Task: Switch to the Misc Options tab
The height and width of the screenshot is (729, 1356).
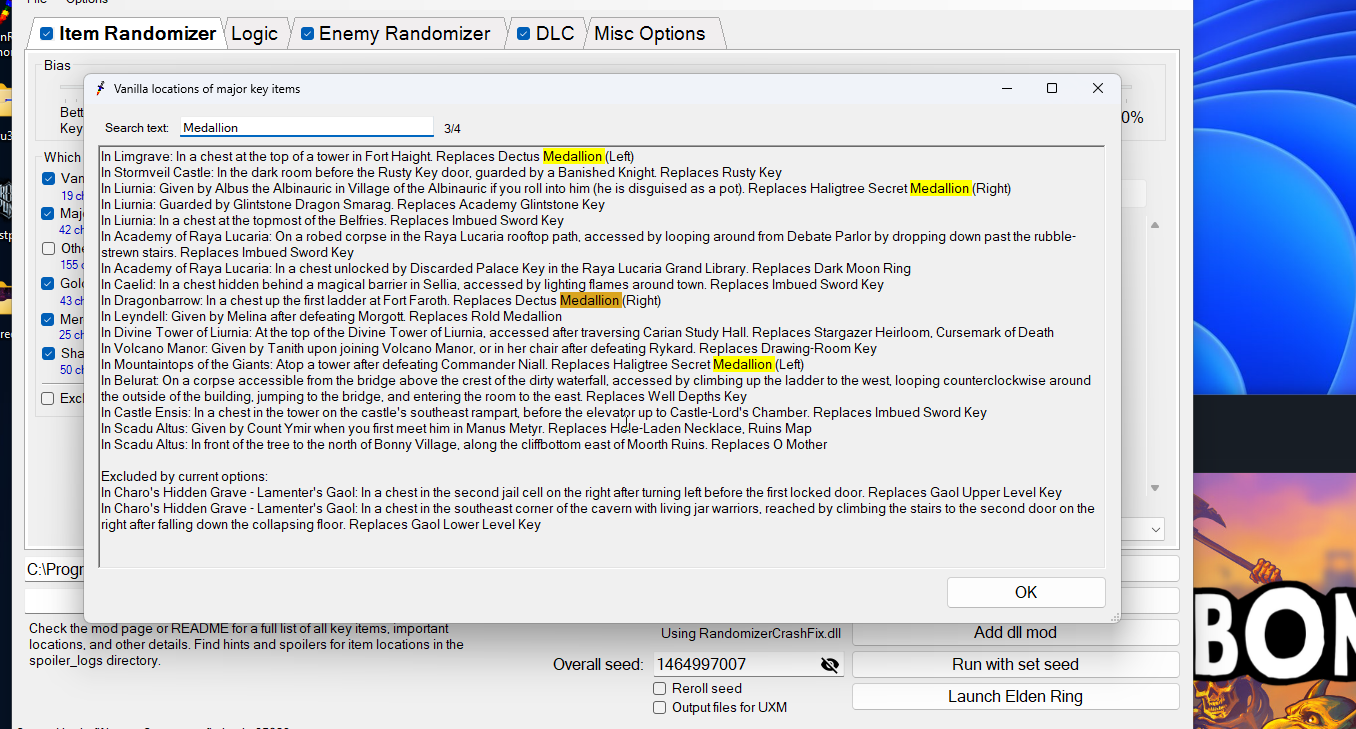Action: click(650, 34)
